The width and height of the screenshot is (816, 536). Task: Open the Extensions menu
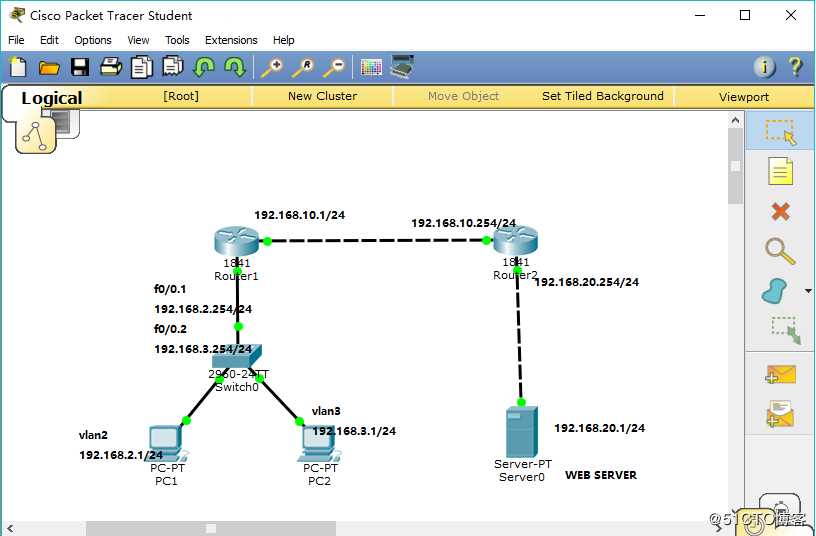coord(231,40)
